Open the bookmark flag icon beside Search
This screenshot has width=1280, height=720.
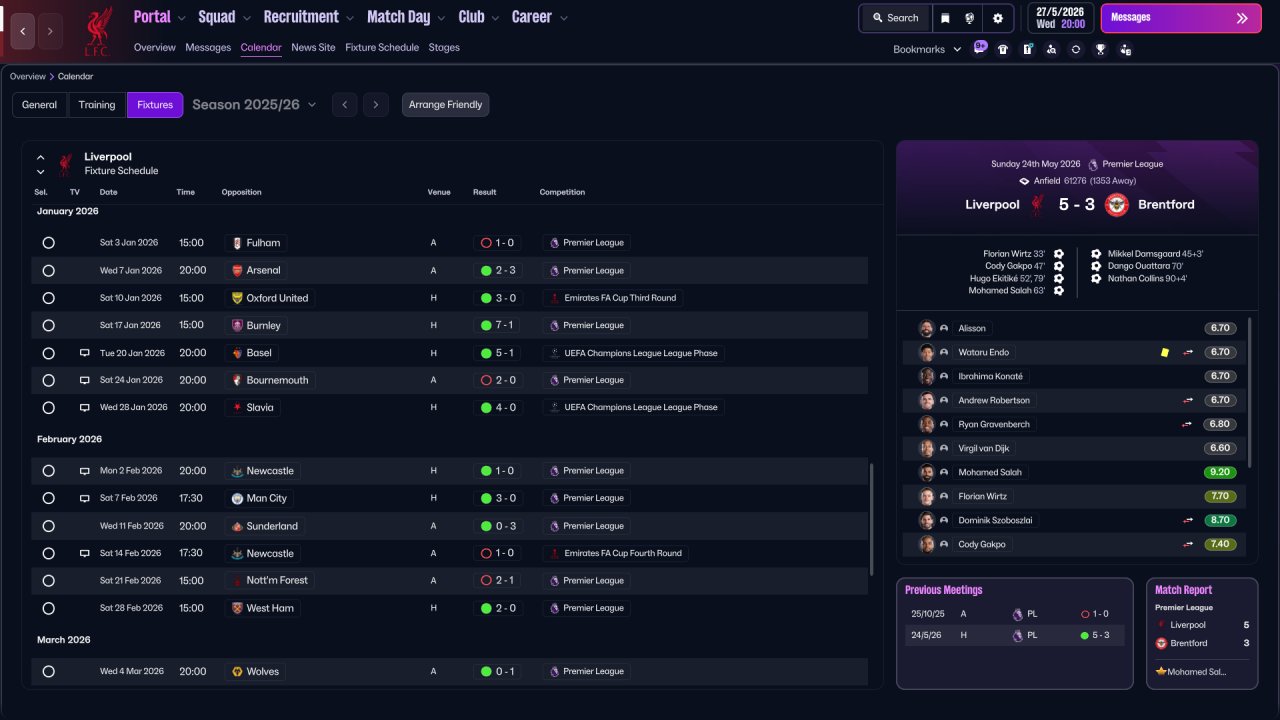click(x=945, y=18)
